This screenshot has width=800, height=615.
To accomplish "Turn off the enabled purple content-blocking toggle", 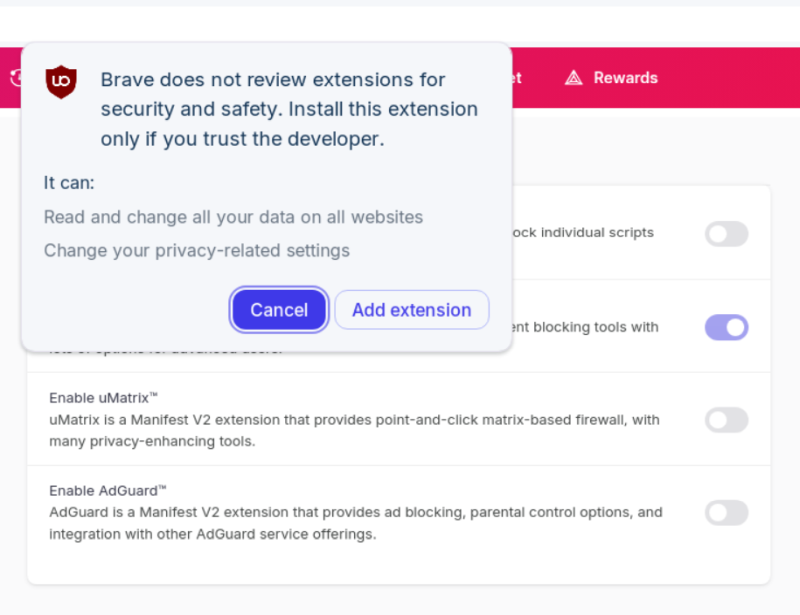I will (726, 327).
